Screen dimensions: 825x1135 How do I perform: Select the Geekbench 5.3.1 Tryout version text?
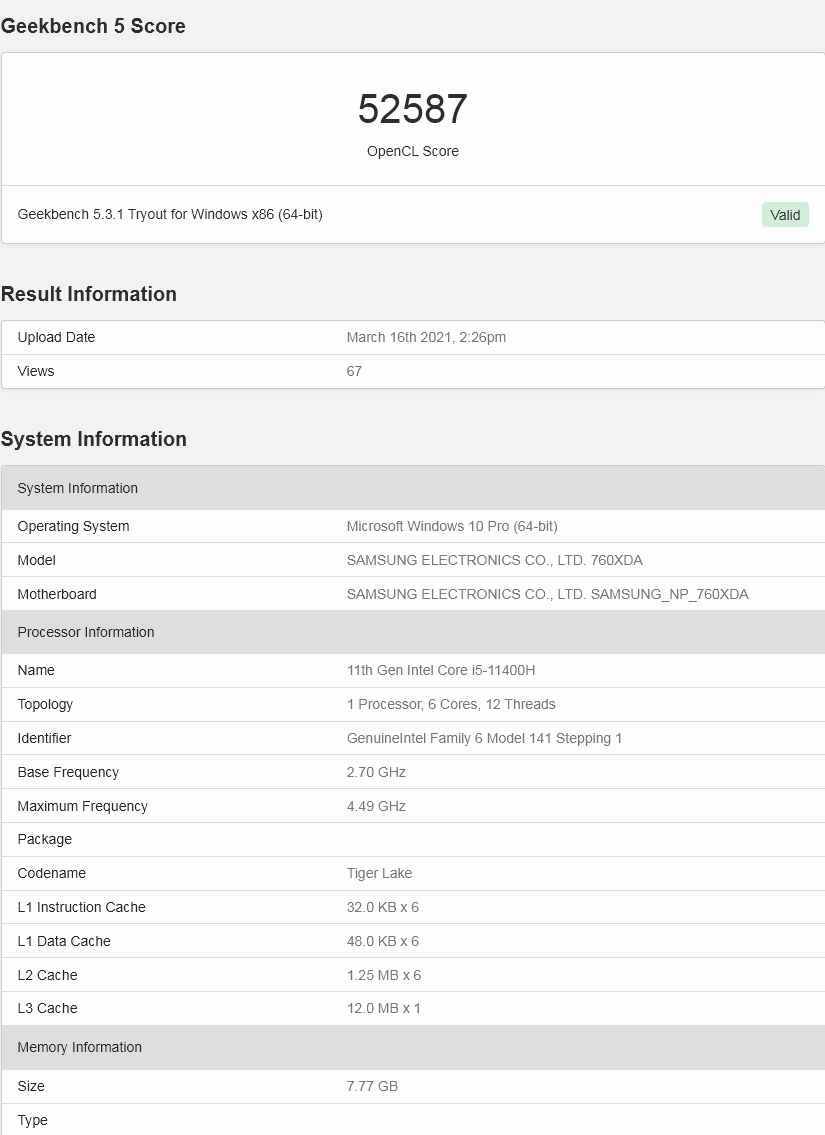[170, 214]
